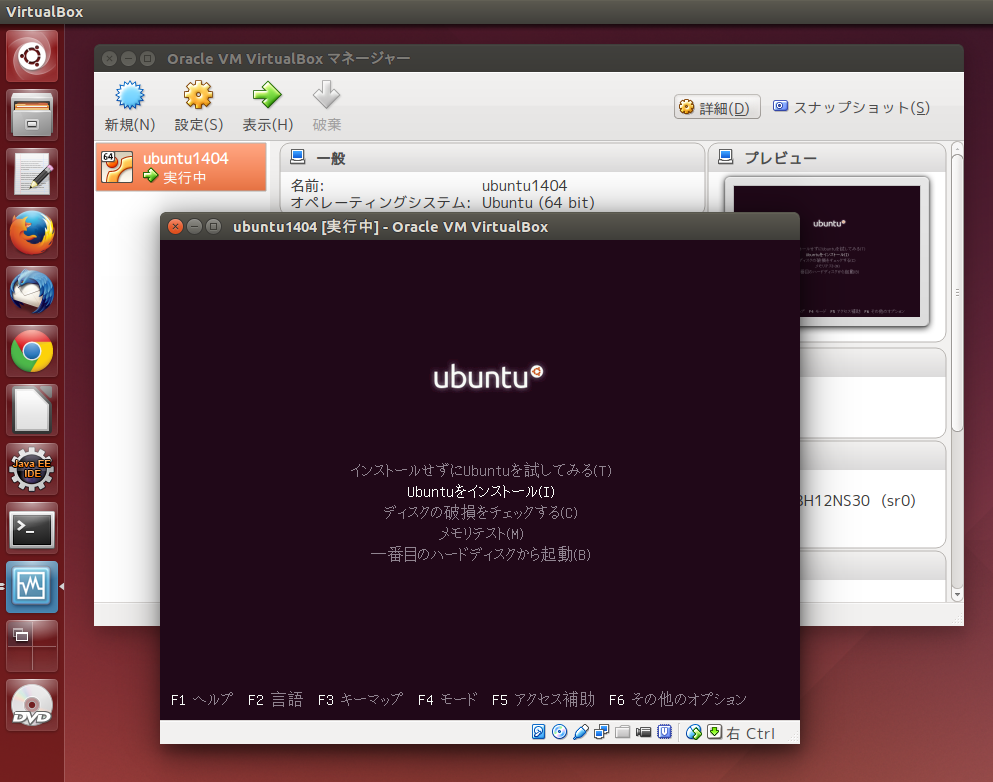Click the Ubuntu (64 bit) OS value
The image size is (993, 782).
(538, 203)
